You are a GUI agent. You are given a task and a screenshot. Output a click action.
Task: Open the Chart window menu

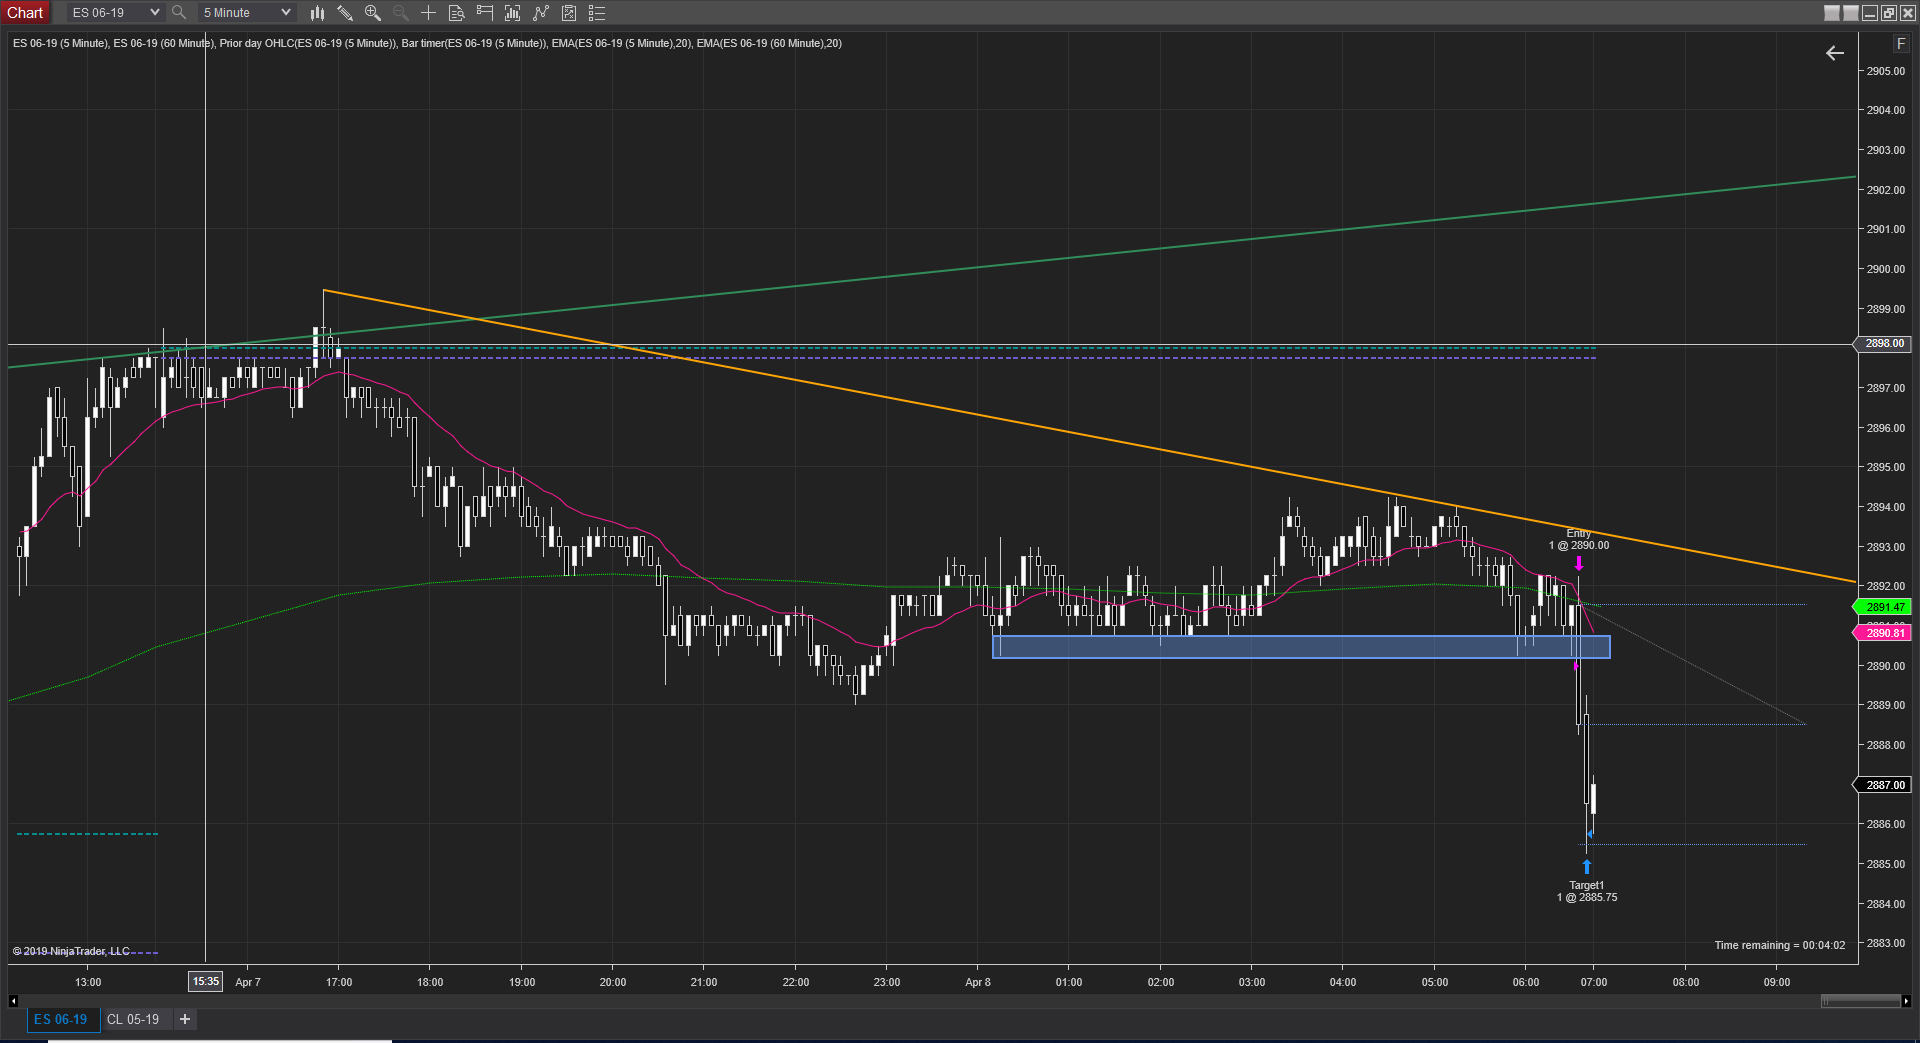(x=25, y=12)
